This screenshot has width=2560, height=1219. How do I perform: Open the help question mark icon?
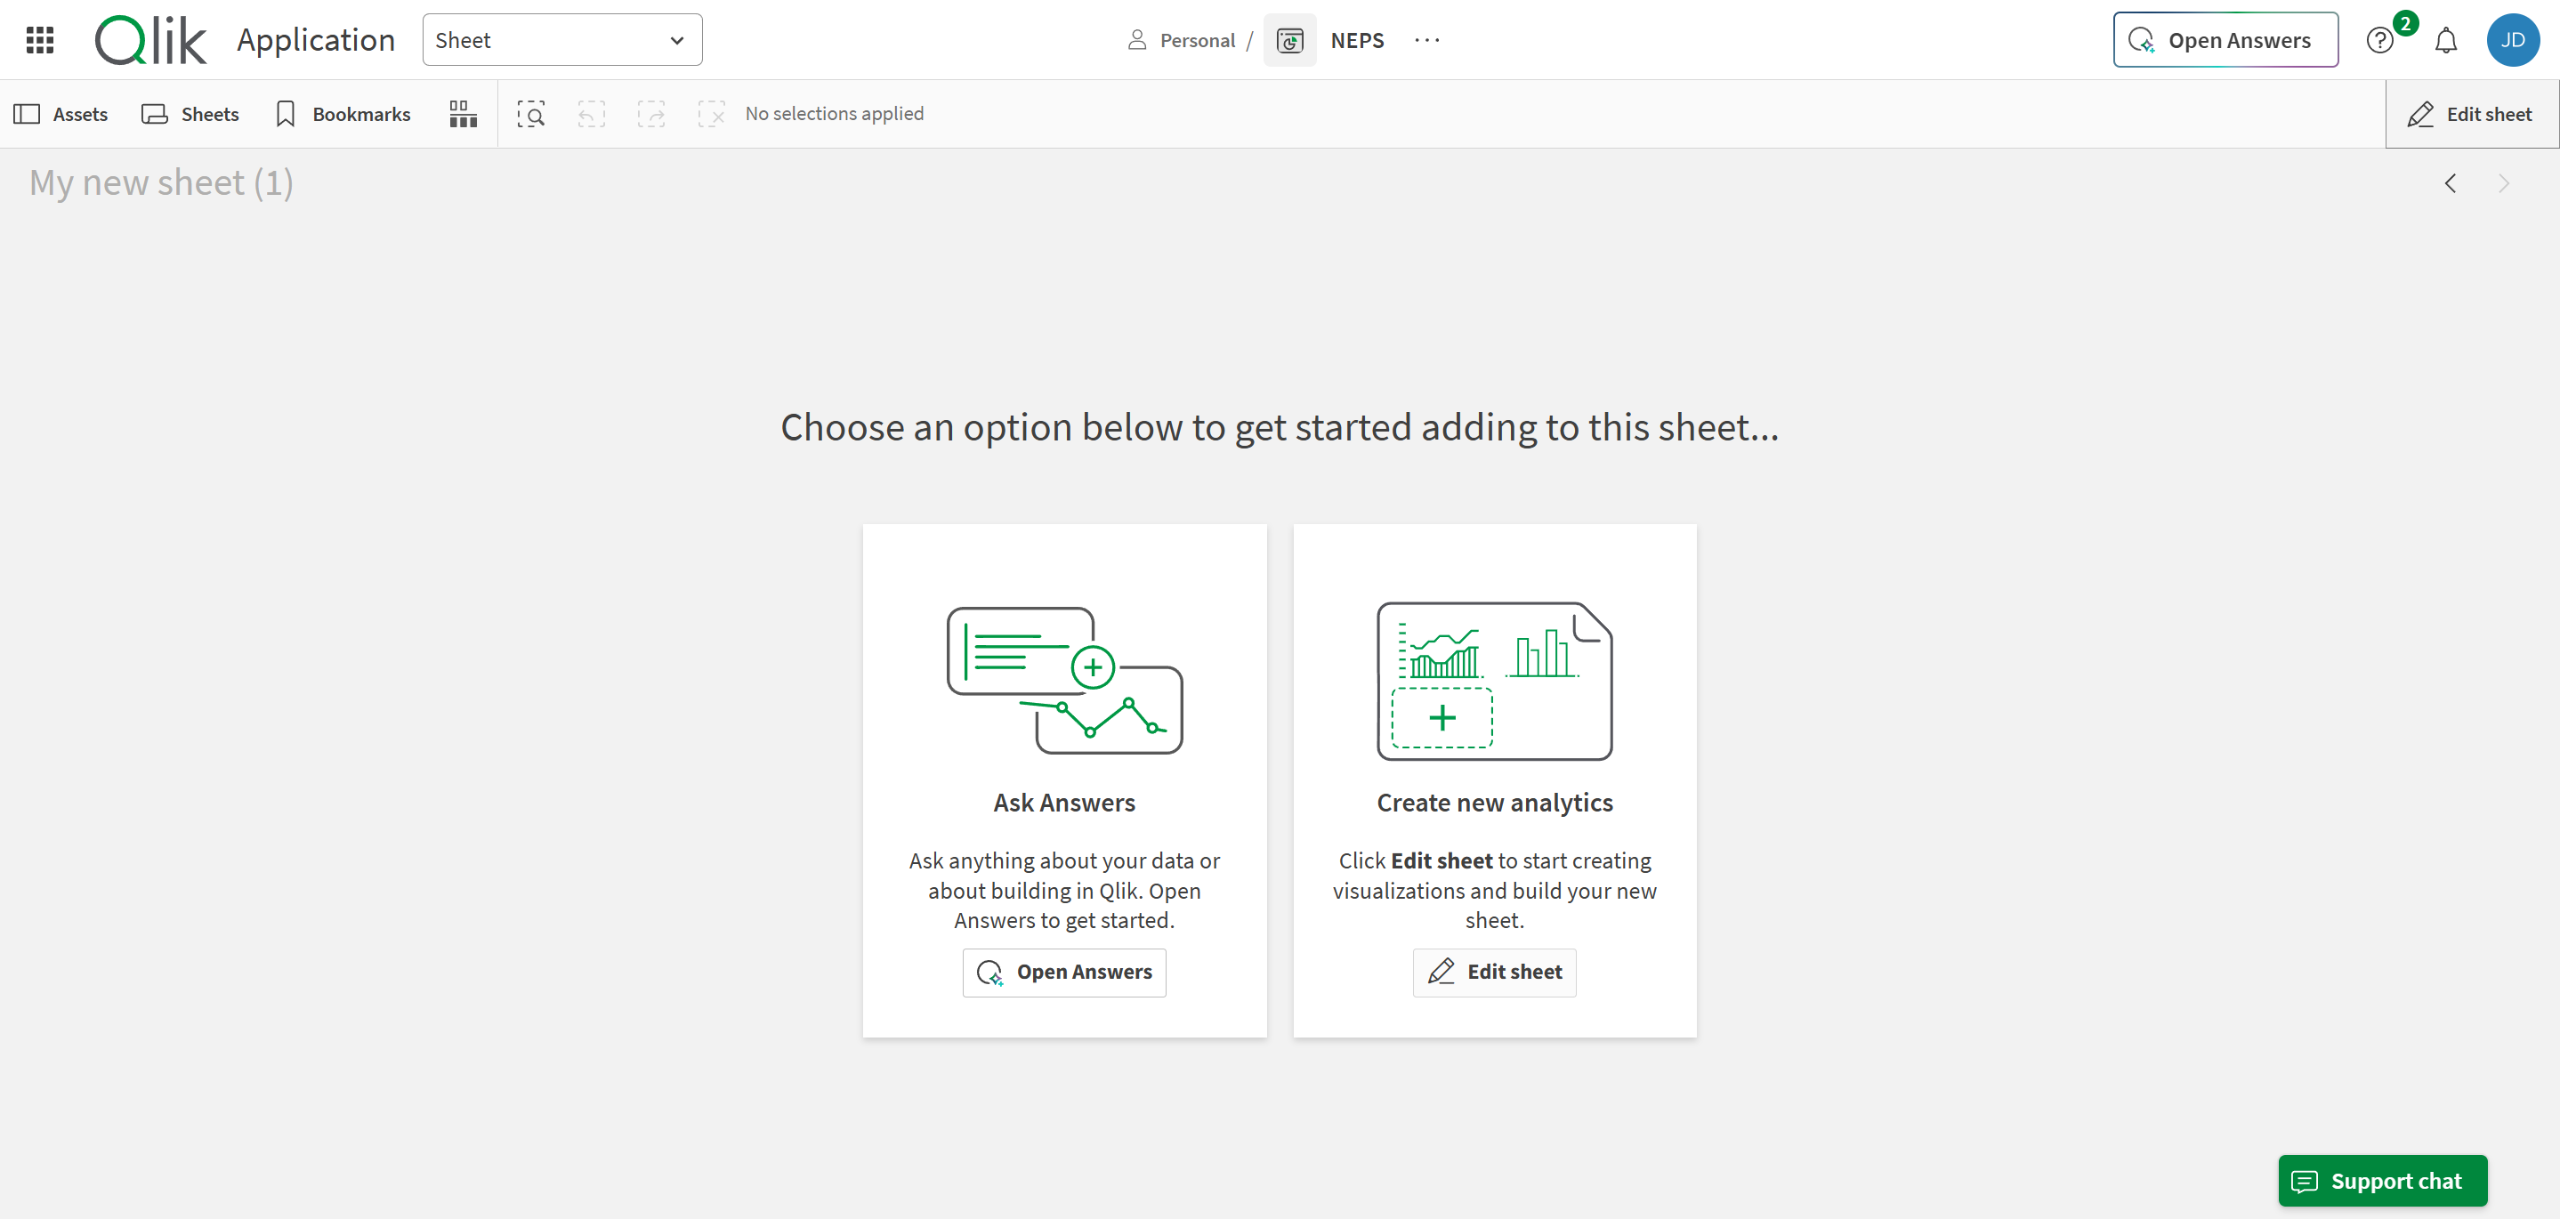[2380, 40]
